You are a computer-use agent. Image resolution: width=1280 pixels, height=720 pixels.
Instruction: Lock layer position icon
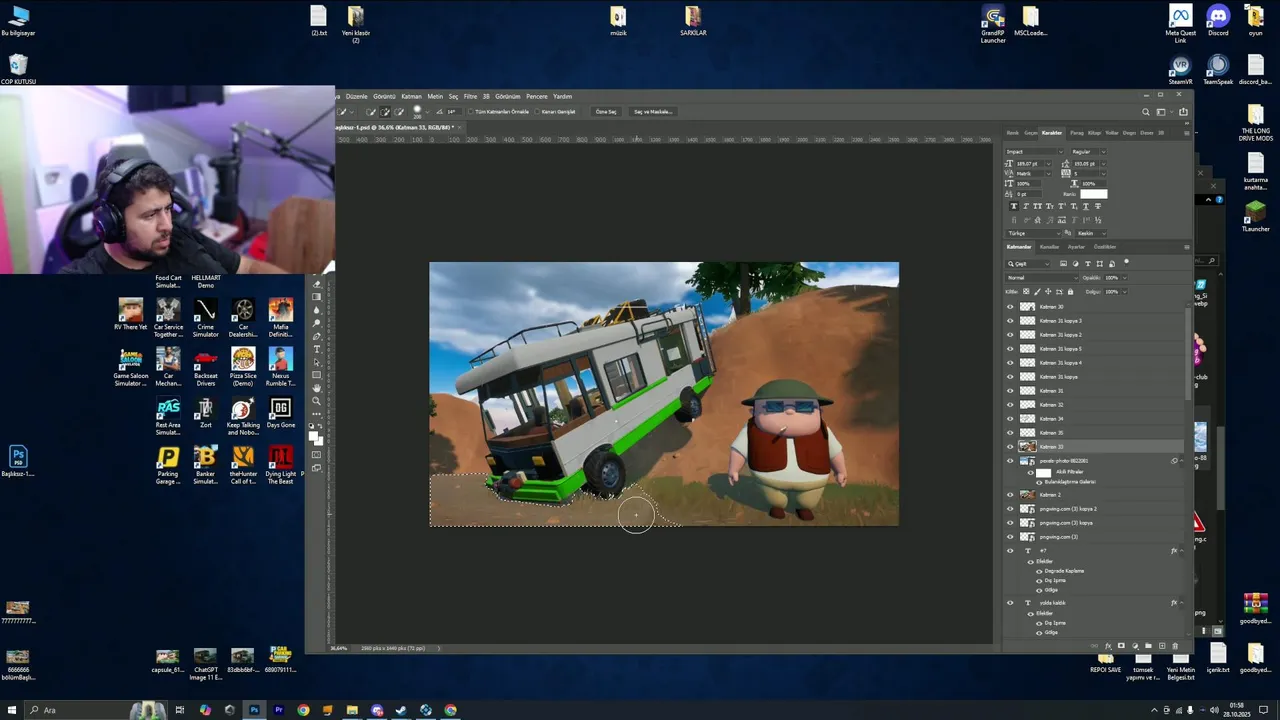pos(1048,291)
